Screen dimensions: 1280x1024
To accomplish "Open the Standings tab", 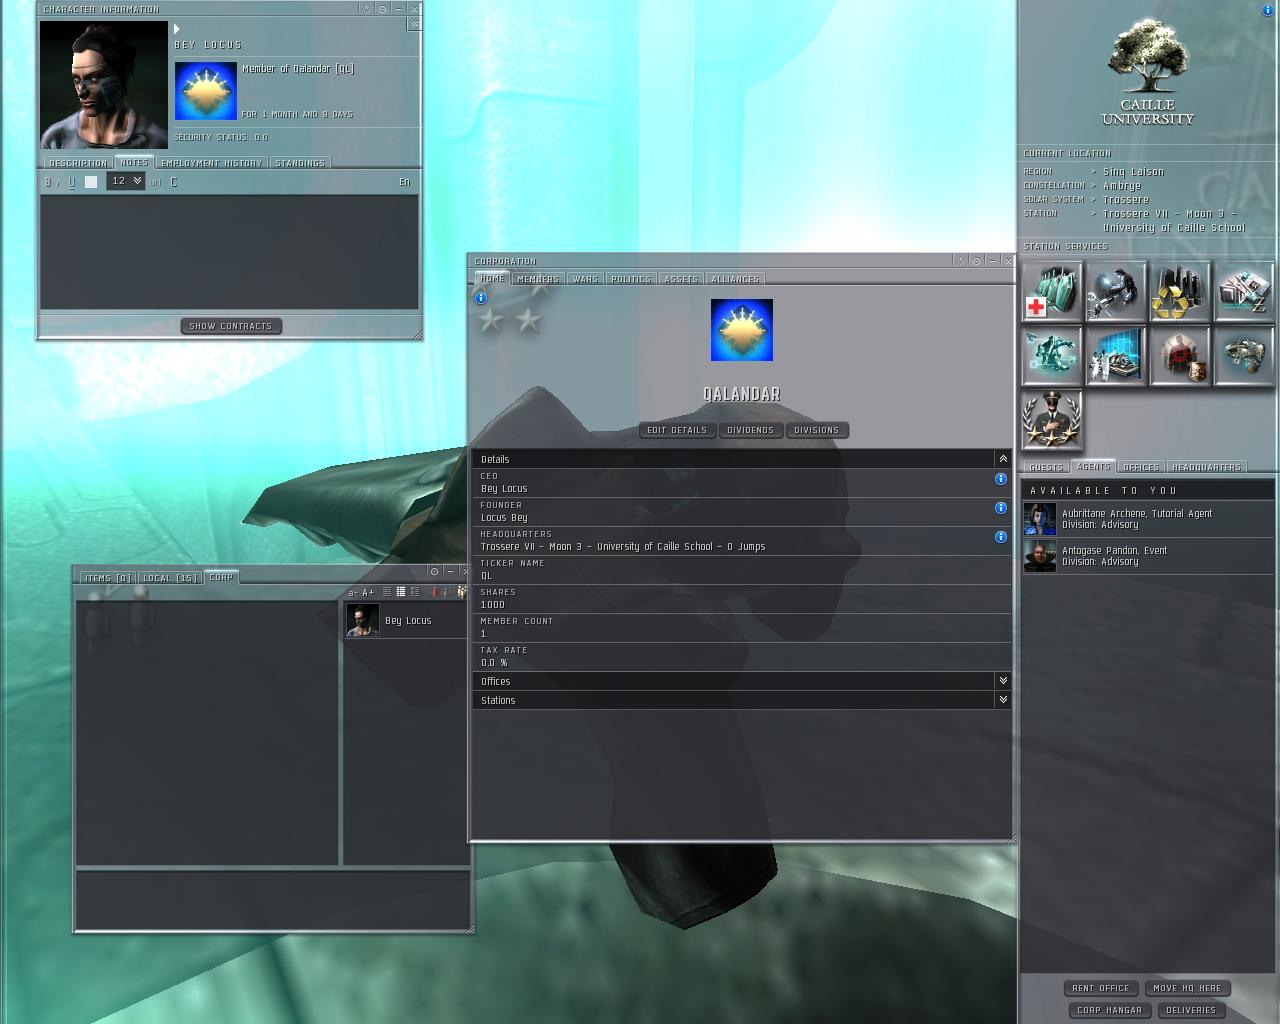I will click(x=299, y=162).
